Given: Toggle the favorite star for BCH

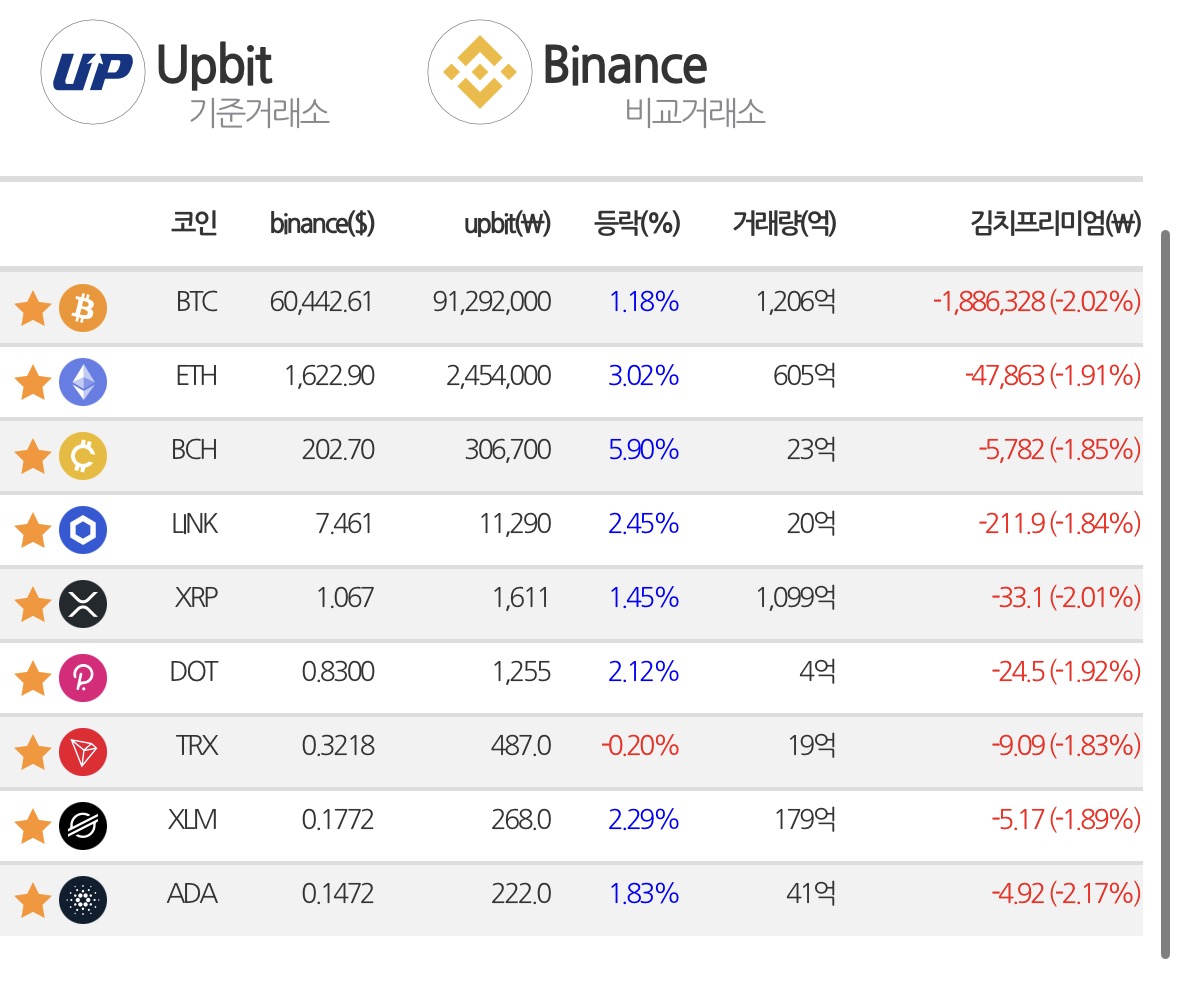Looking at the screenshot, I should (x=33, y=456).
